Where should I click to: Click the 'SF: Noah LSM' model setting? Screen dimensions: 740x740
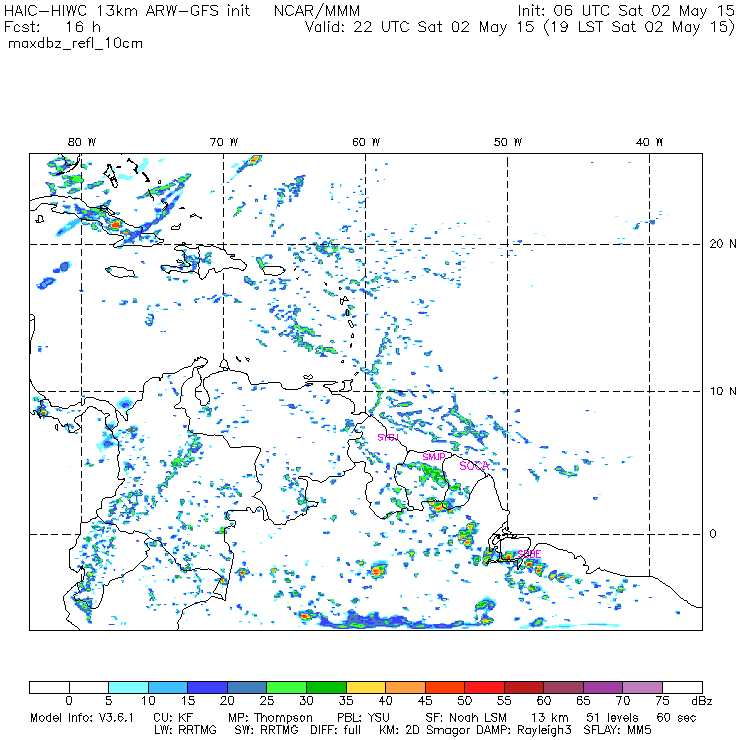(x=466, y=718)
